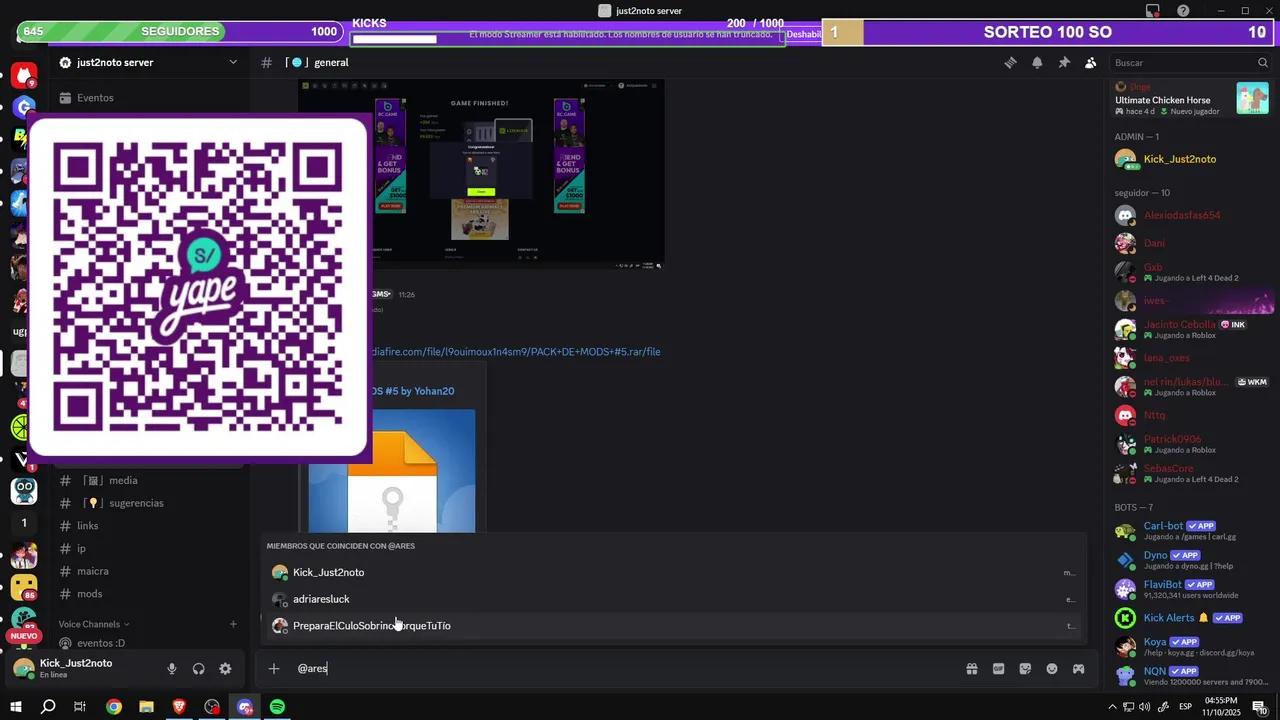Select Kick_Just2noto in mention suggestions
The height and width of the screenshot is (720, 1280).
click(x=673, y=572)
